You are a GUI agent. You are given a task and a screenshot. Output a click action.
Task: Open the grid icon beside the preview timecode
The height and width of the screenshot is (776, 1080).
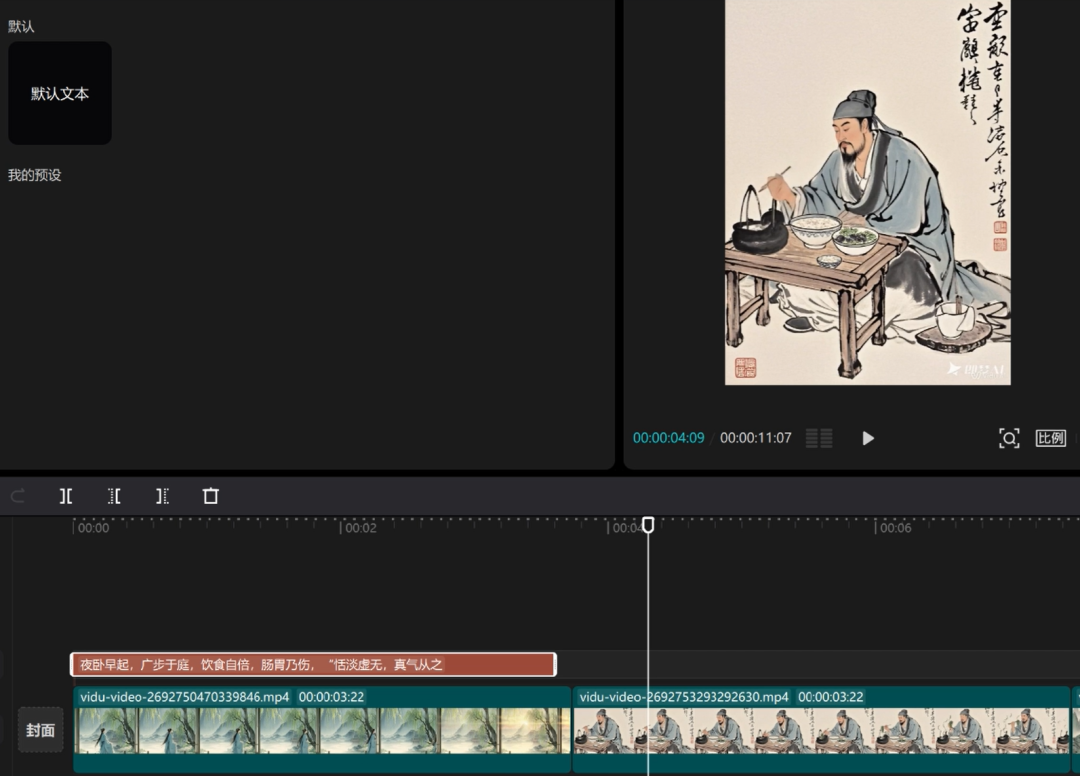819,438
